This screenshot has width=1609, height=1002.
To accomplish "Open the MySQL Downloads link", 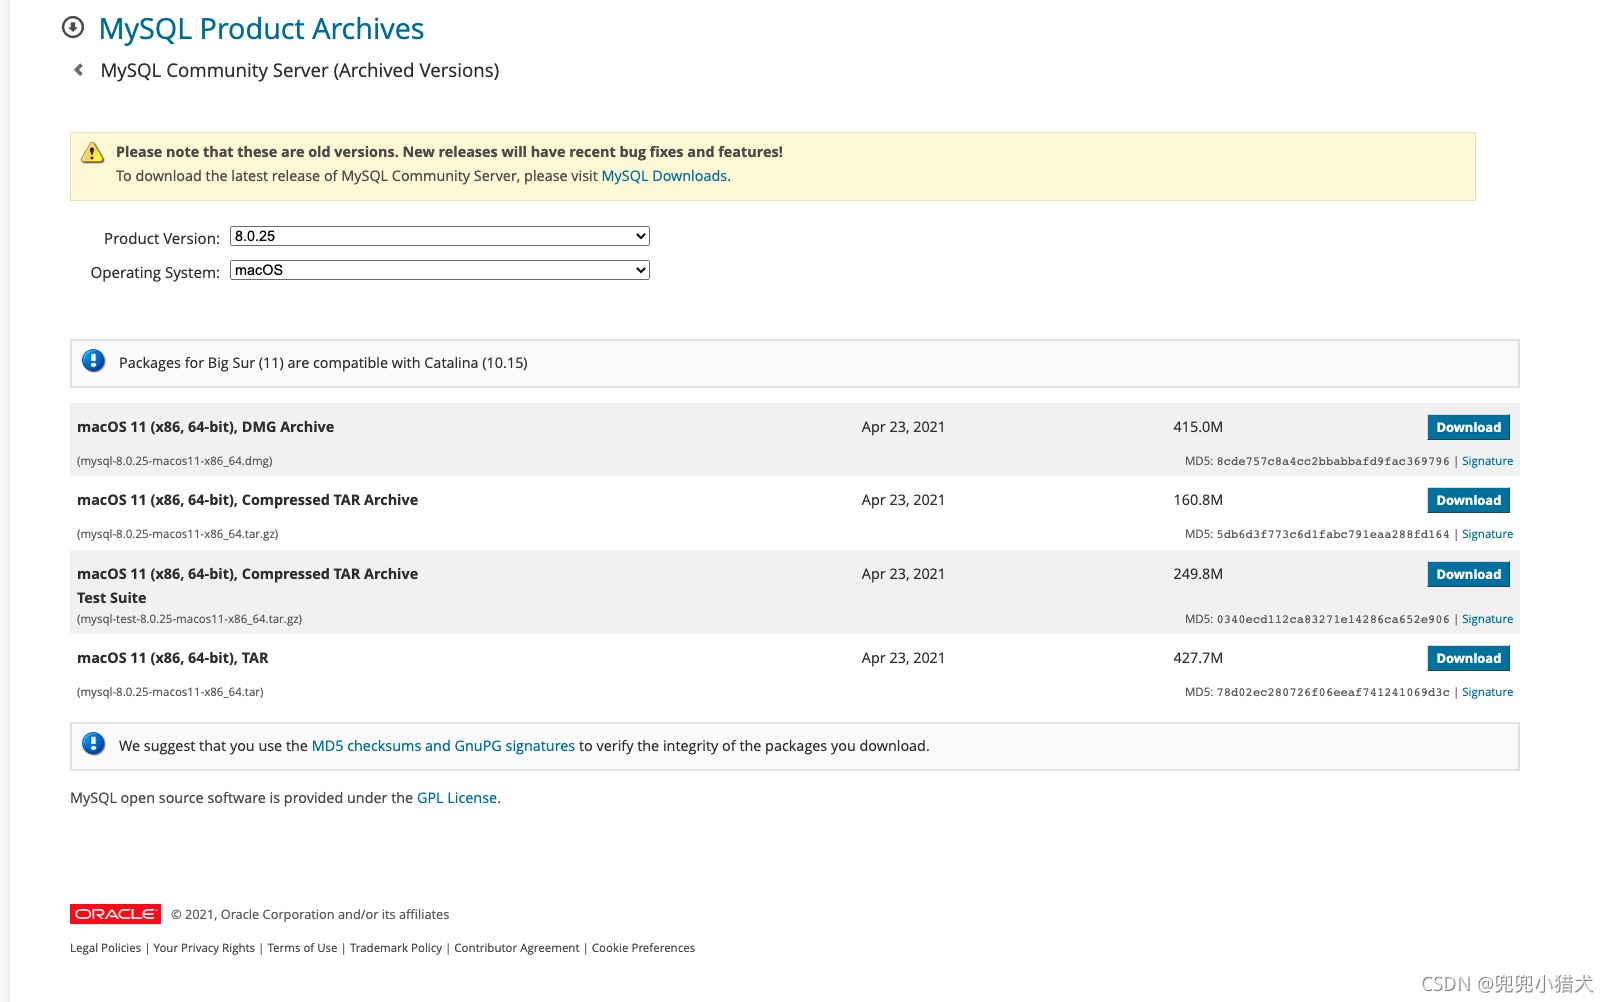I will click(664, 176).
